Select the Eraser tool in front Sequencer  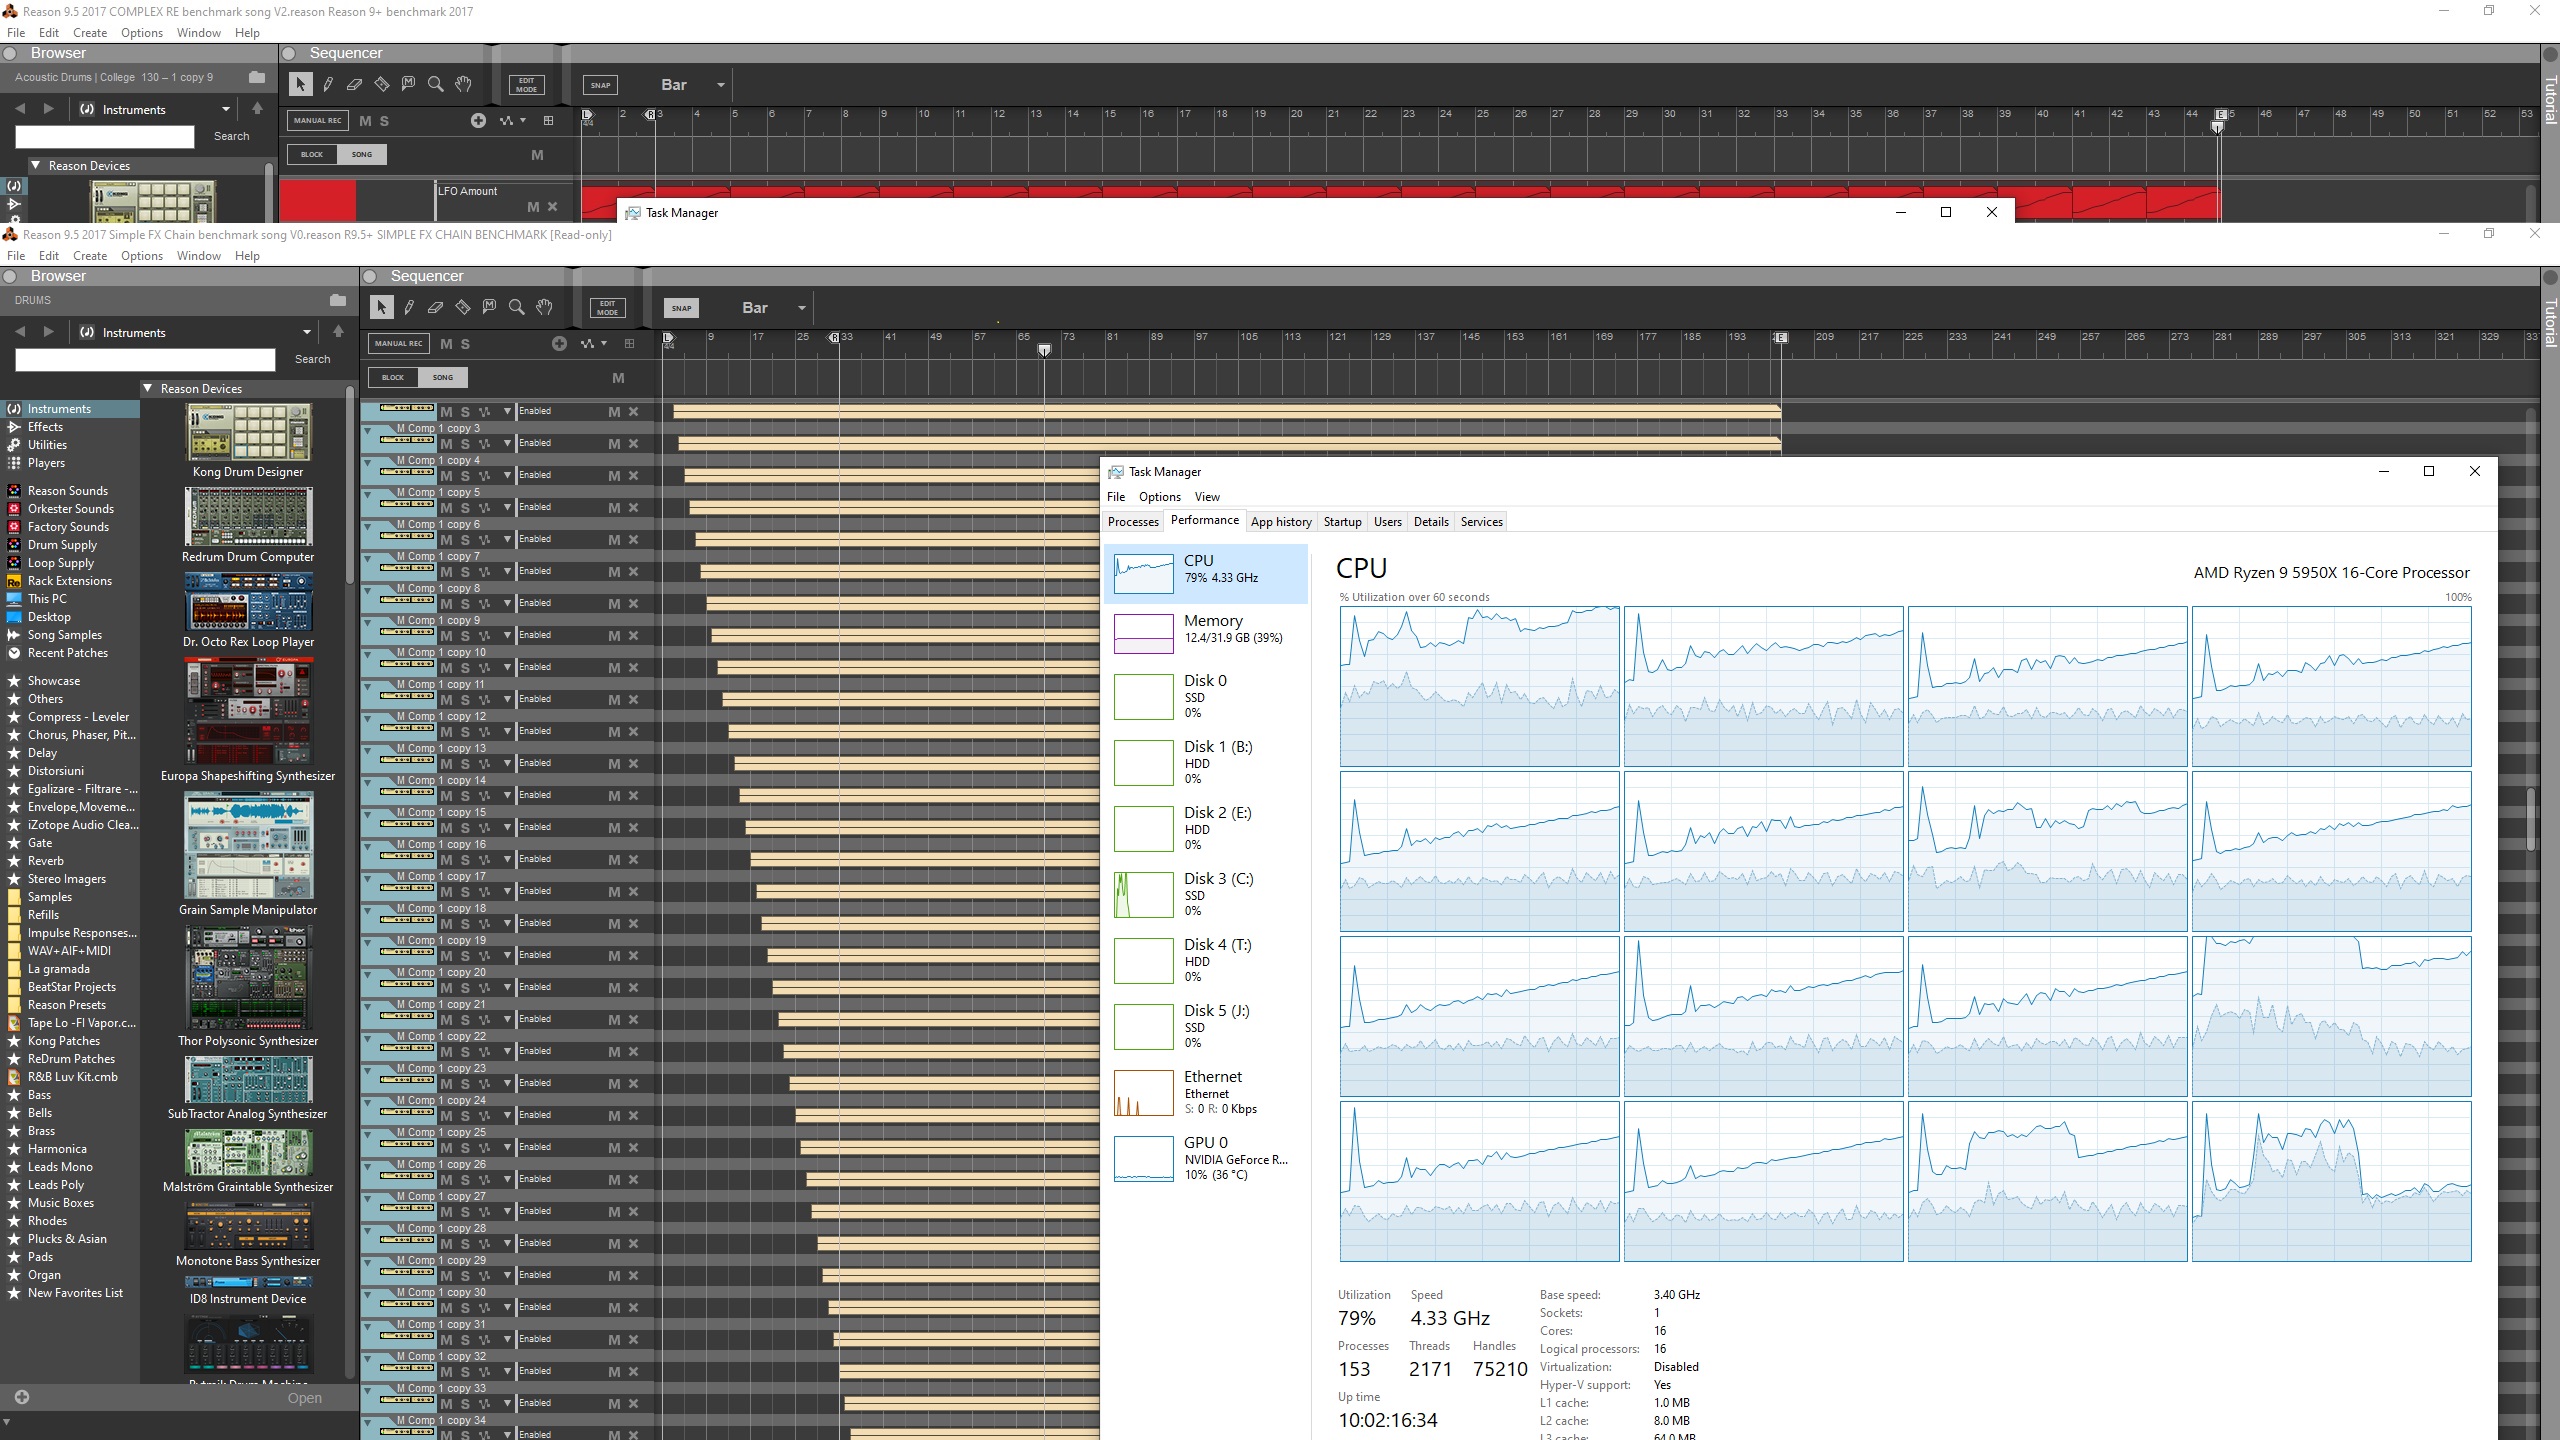pyautogui.click(x=435, y=307)
